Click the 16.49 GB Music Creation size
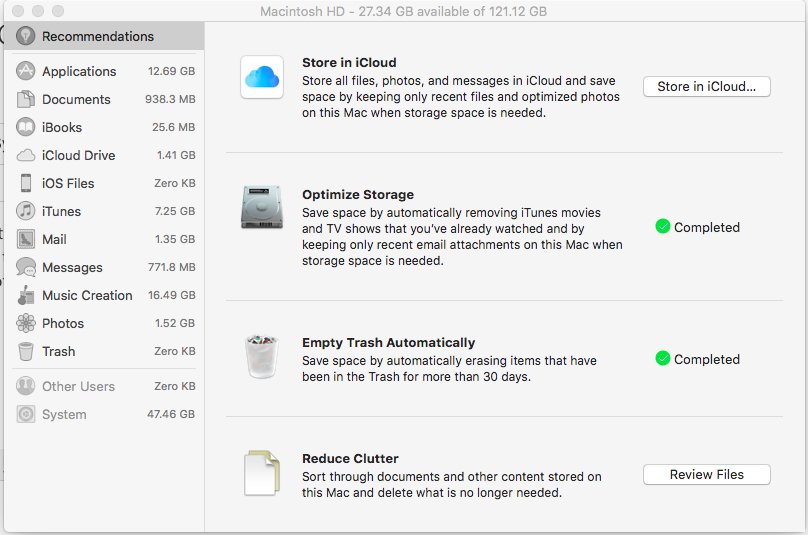808x535 pixels. 172,295
